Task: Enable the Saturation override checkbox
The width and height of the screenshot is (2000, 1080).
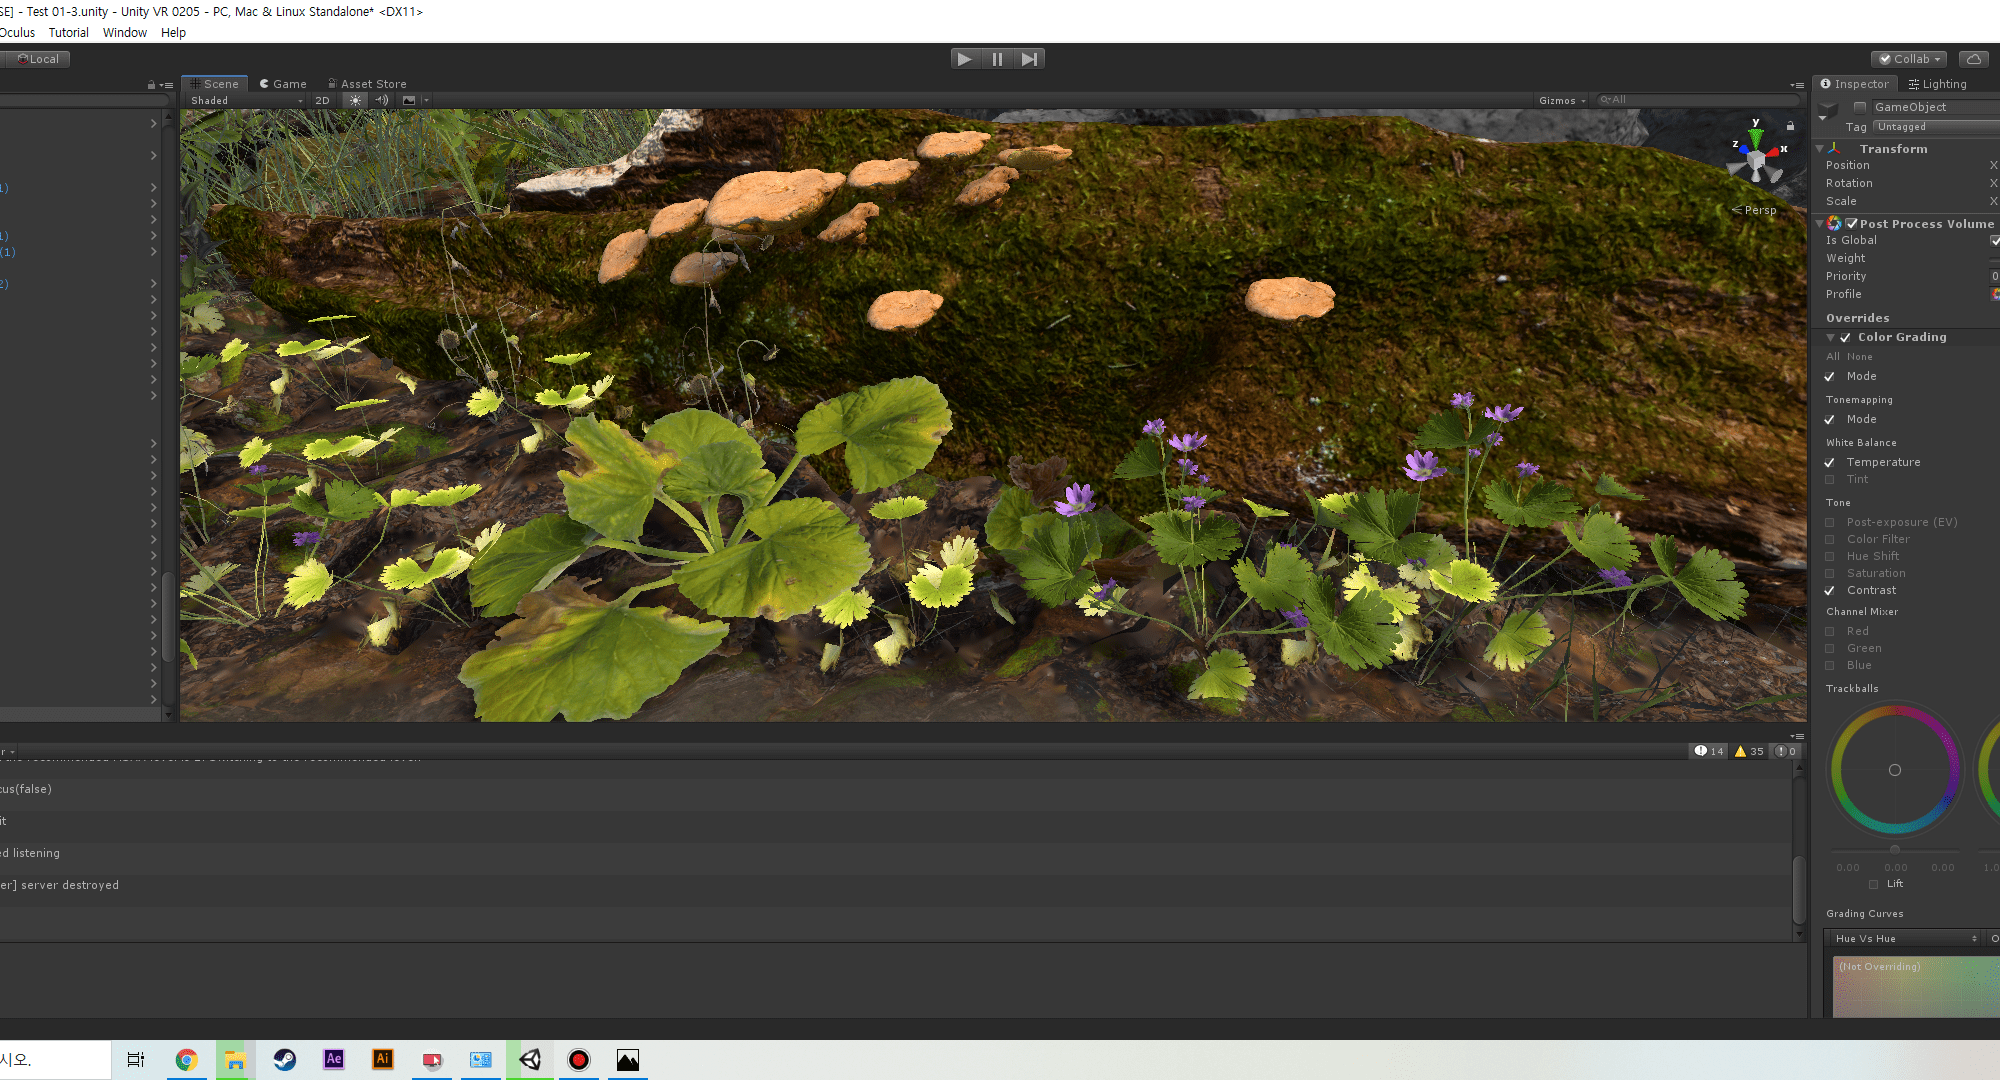Action: coord(1830,574)
